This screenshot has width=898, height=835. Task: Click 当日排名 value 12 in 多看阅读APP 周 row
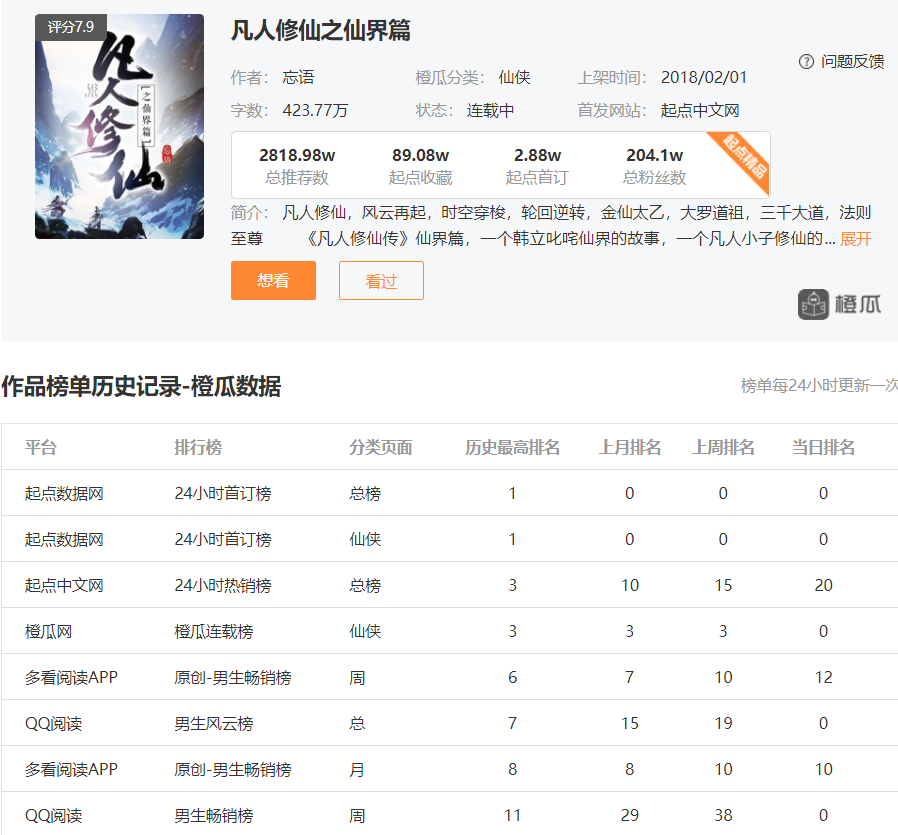[824, 678]
